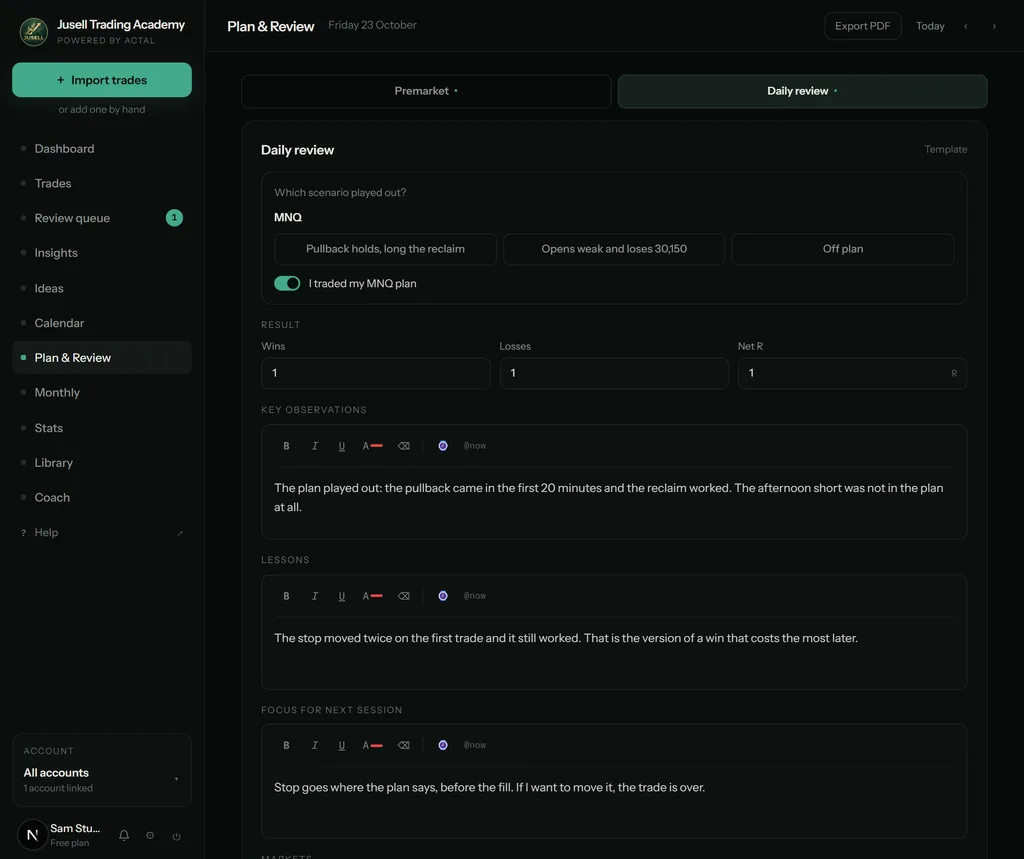The height and width of the screenshot is (859, 1024).
Task: Select scenario "Opens weak and loses 30,150"
Action: [614, 249]
